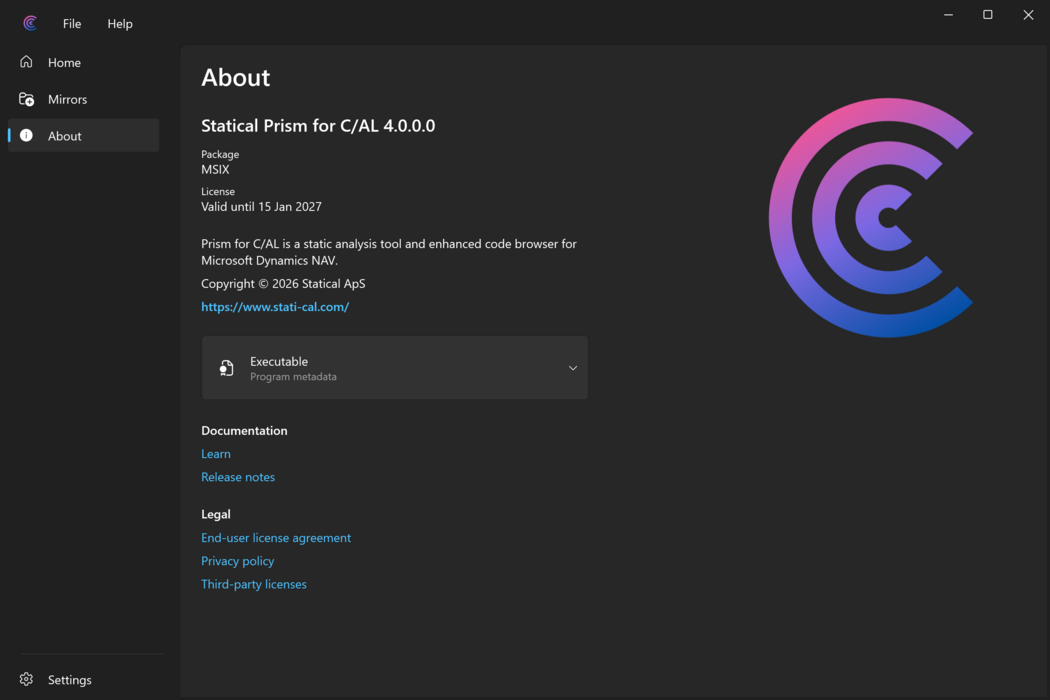Viewport: 1050px width, 700px height.
Task: Click the Prism for C/AL description paragraph
Action: (388, 252)
